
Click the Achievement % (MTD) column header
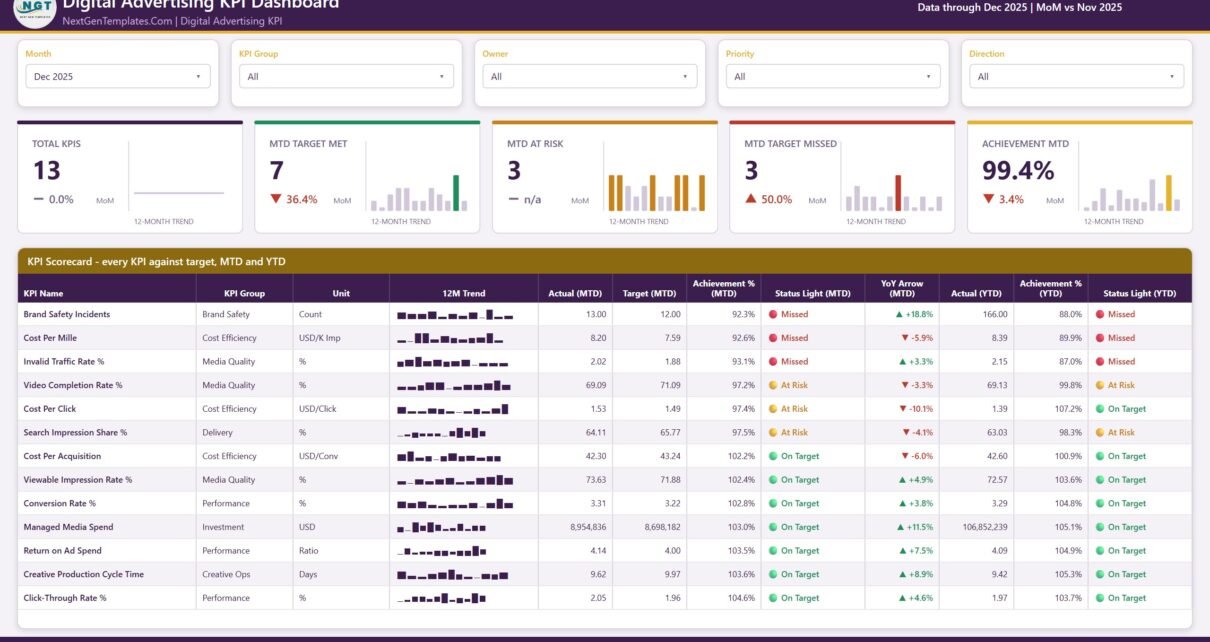724,288
